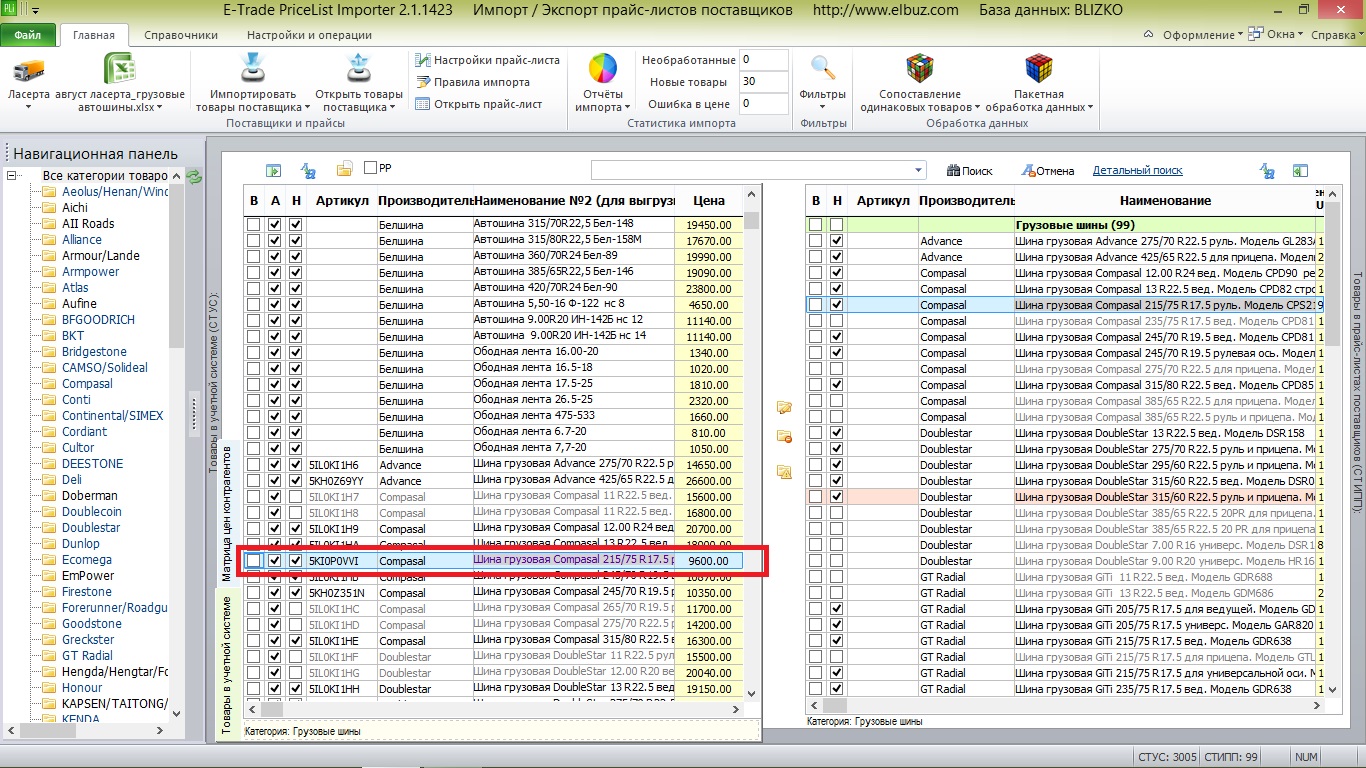Screen dimensions: 1366x768
Task: Click Открыть товары поставщика icon
Action: (358, 68)
